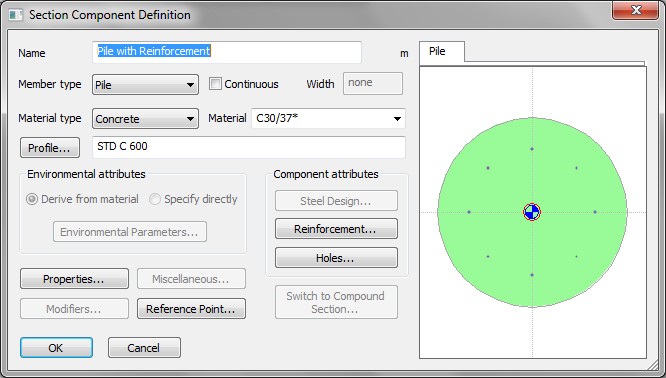This screenshot has height=378, width=666.
Task: Expand the Material C30/37* combo box
Action: coord(328,118)
